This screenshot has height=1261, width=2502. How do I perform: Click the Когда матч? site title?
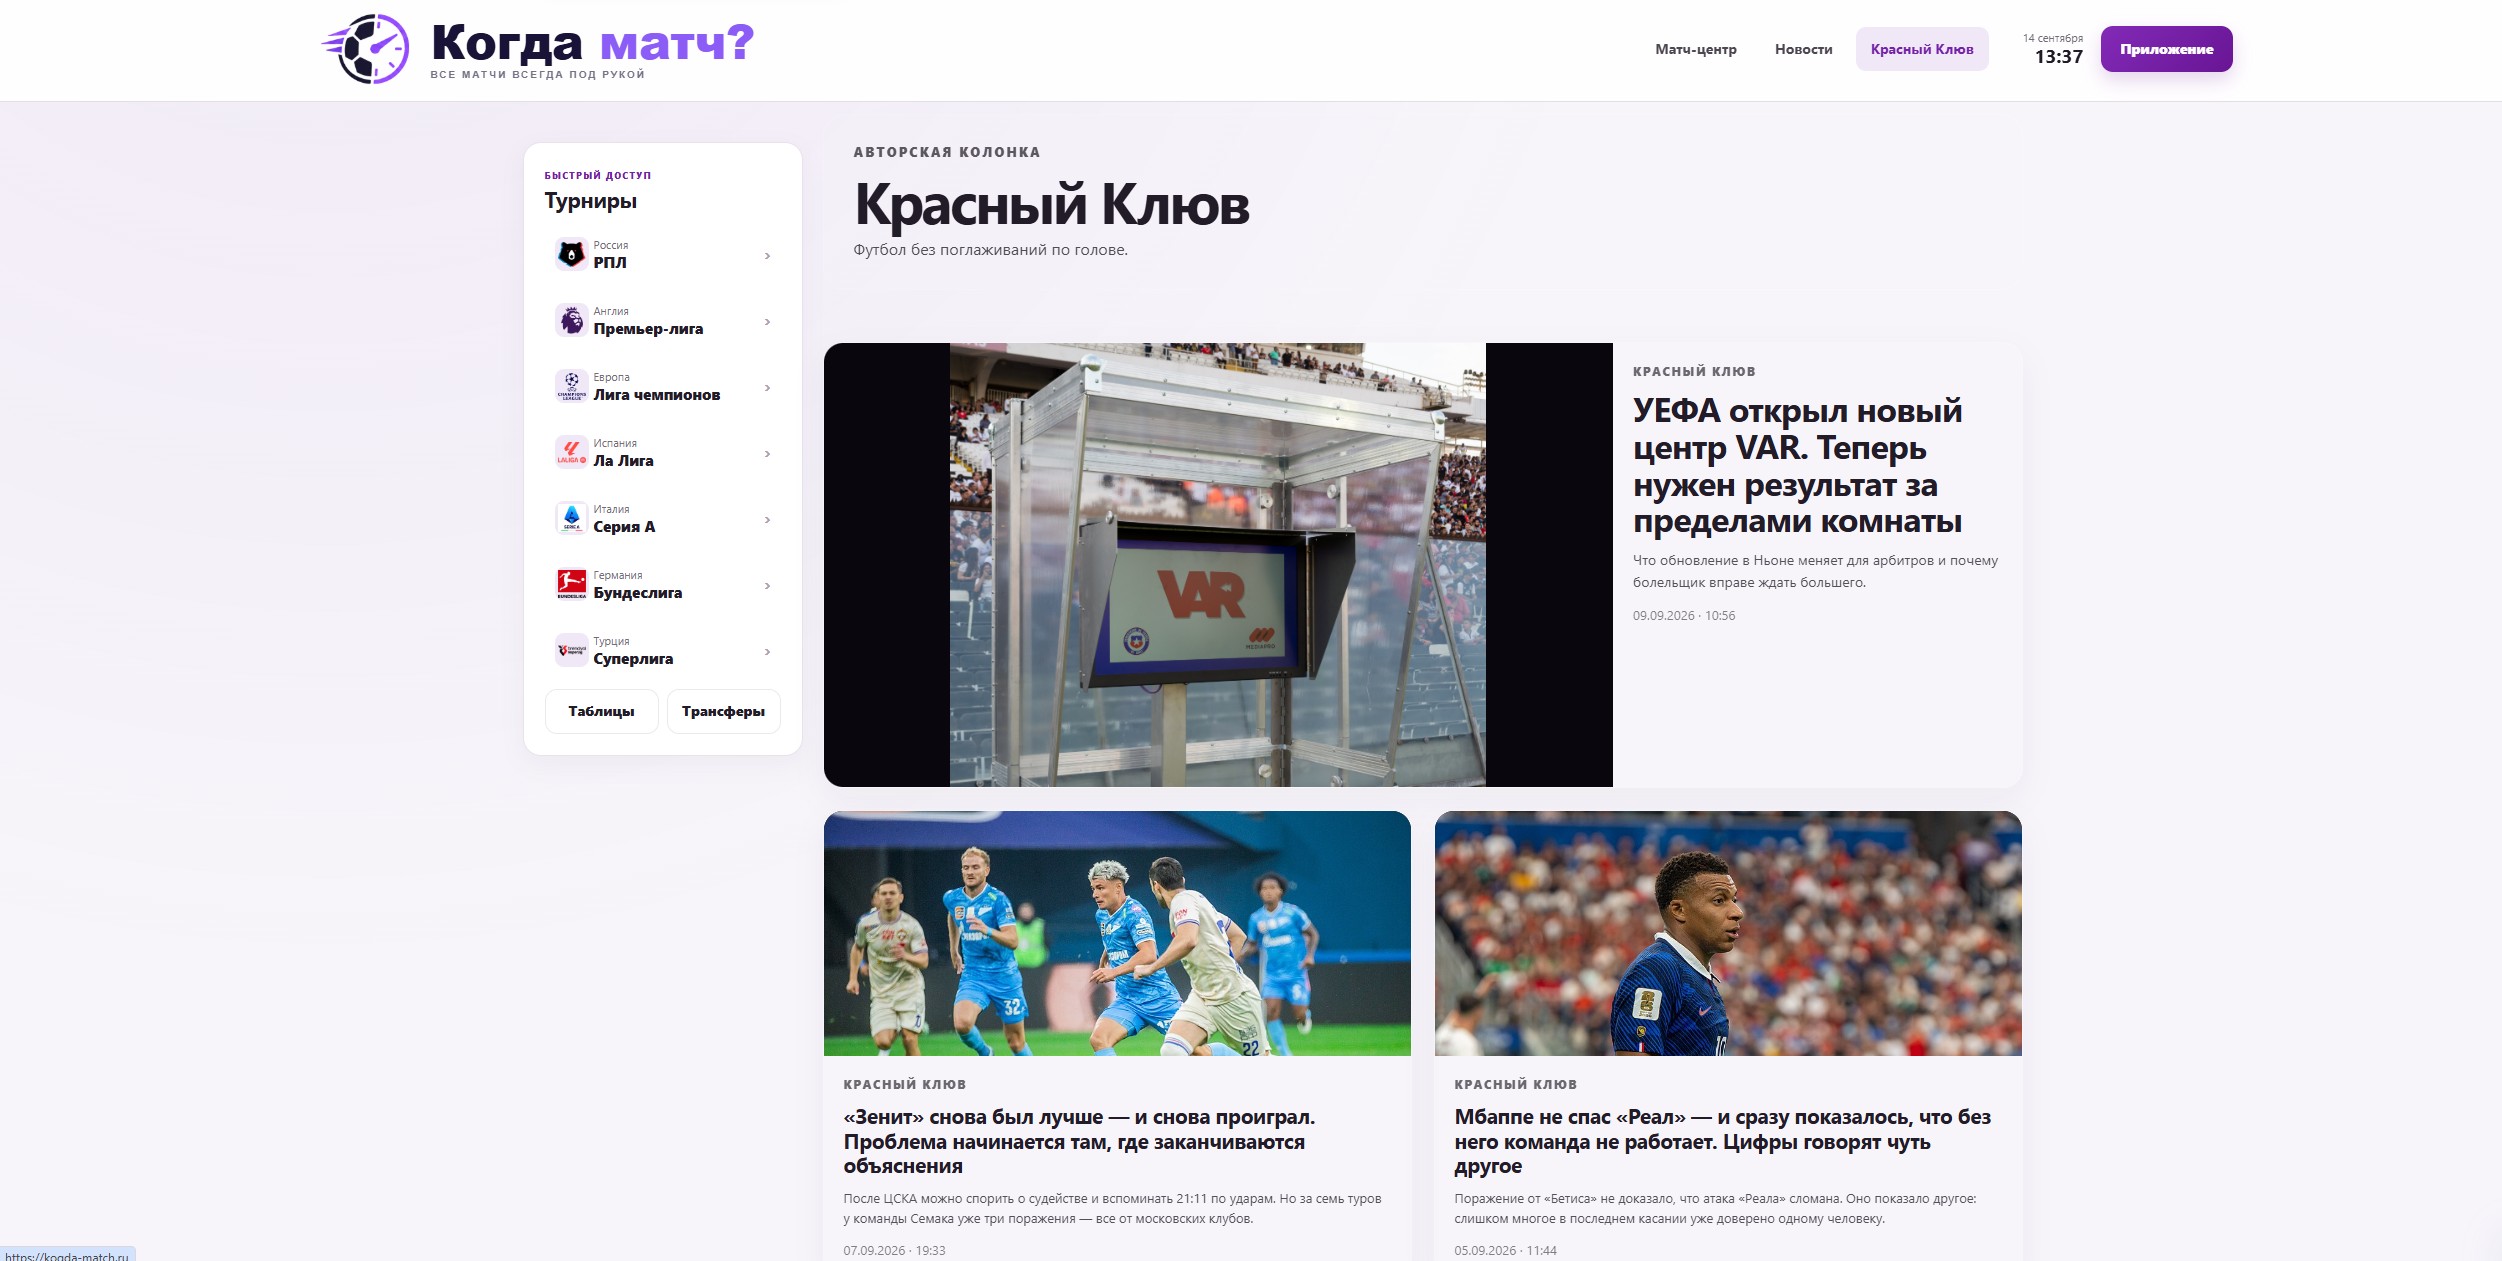[592, 43]
